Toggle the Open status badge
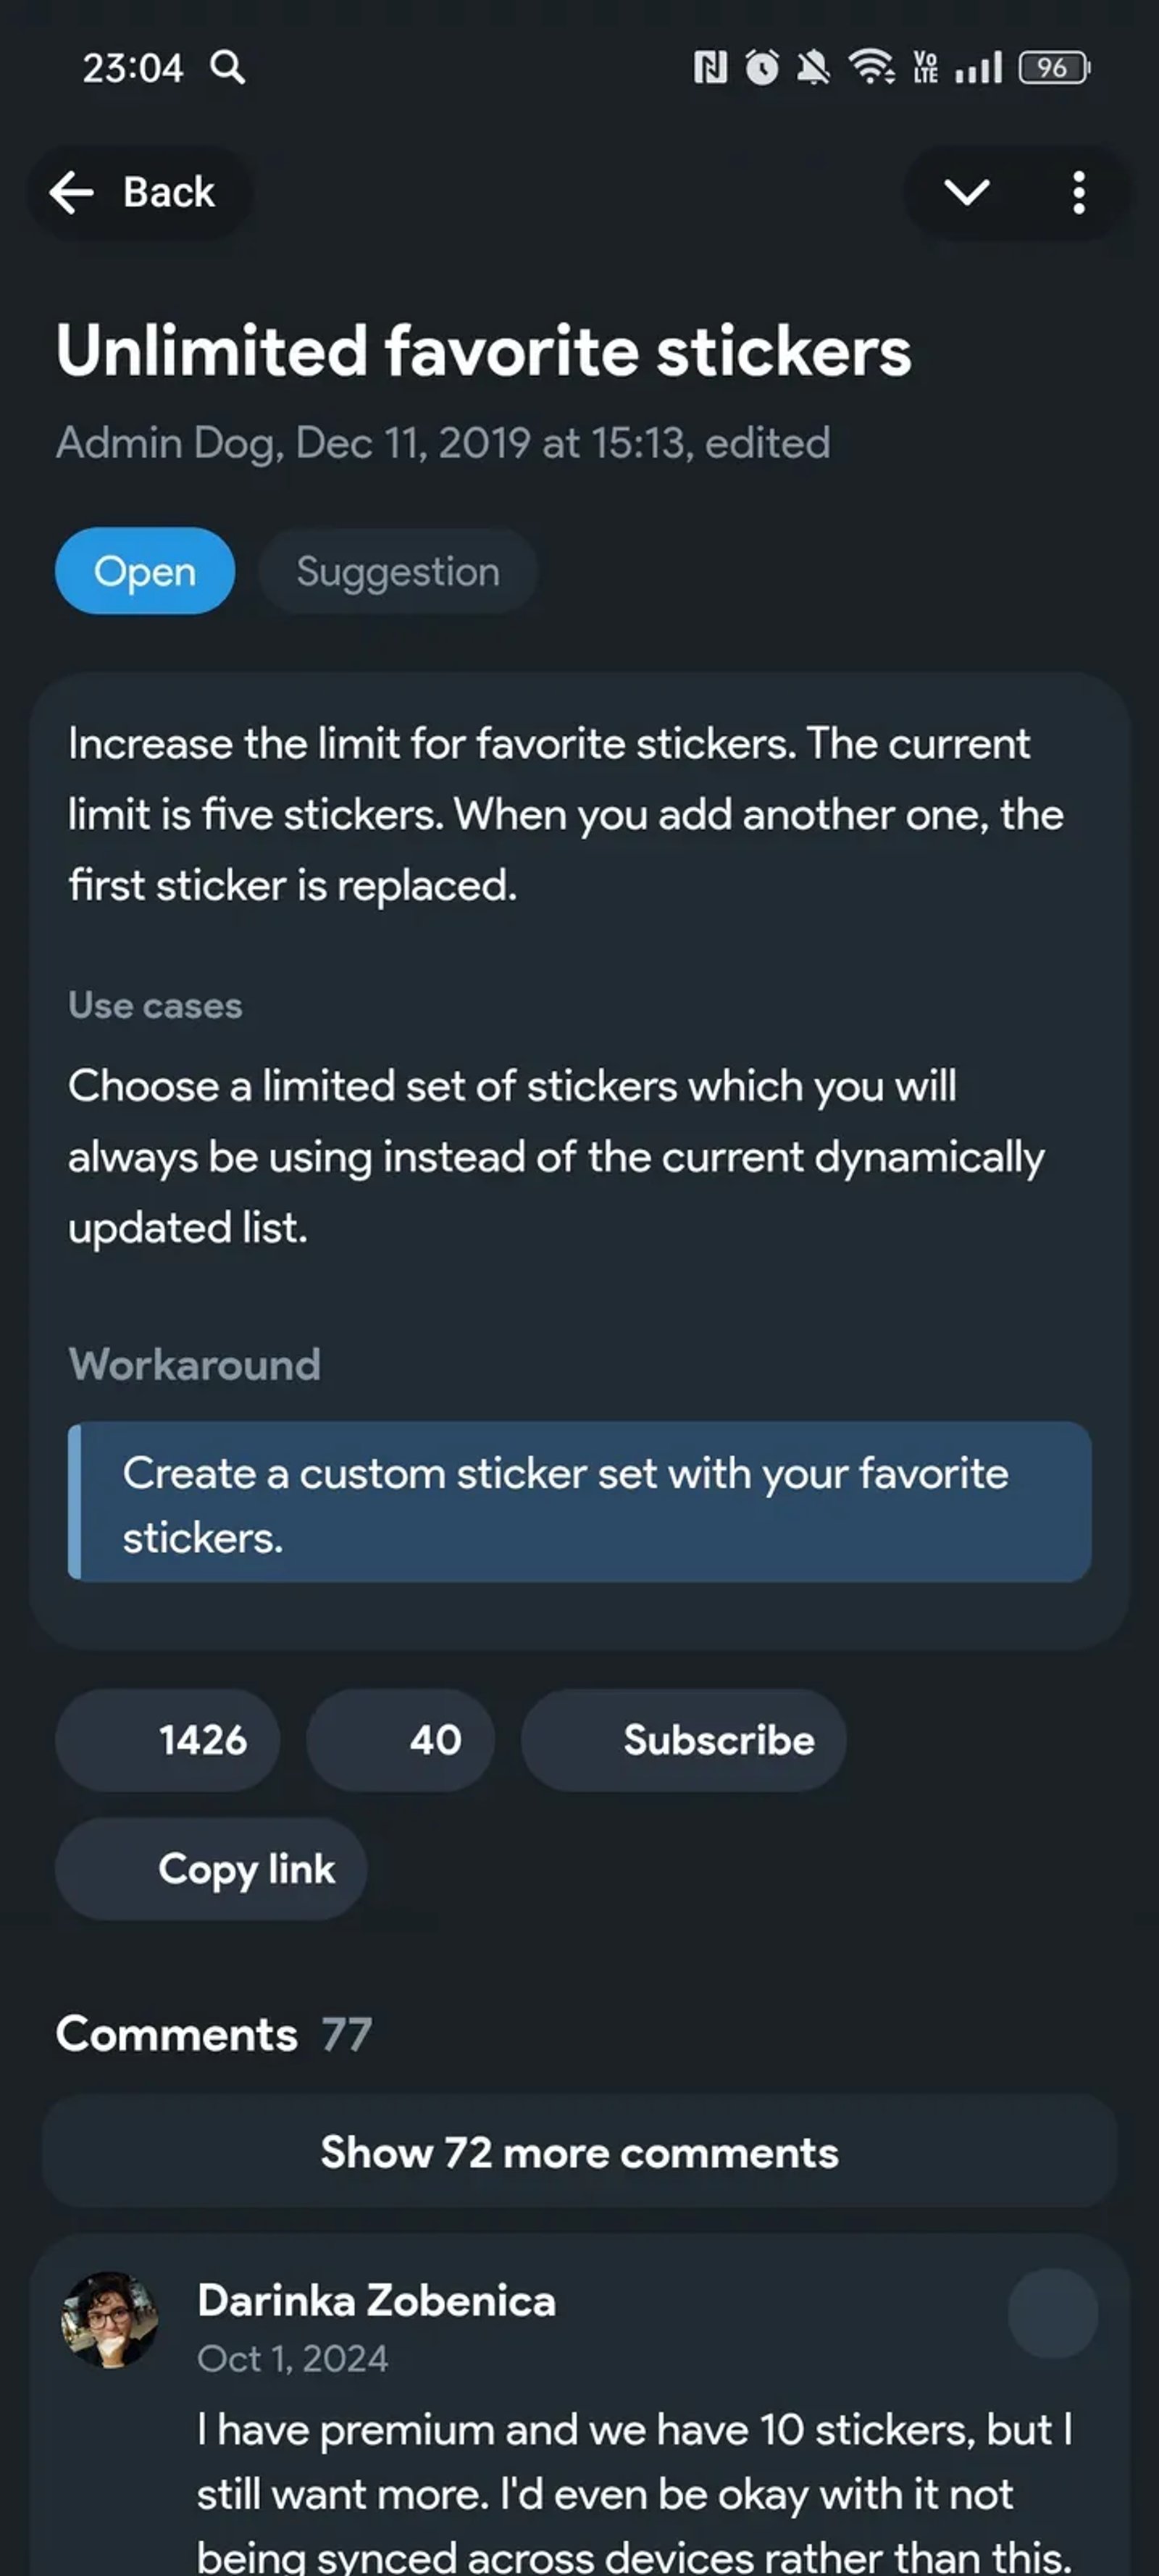Image resolution: width=1159 pixels, height=2576 pixels. [144, 571]
